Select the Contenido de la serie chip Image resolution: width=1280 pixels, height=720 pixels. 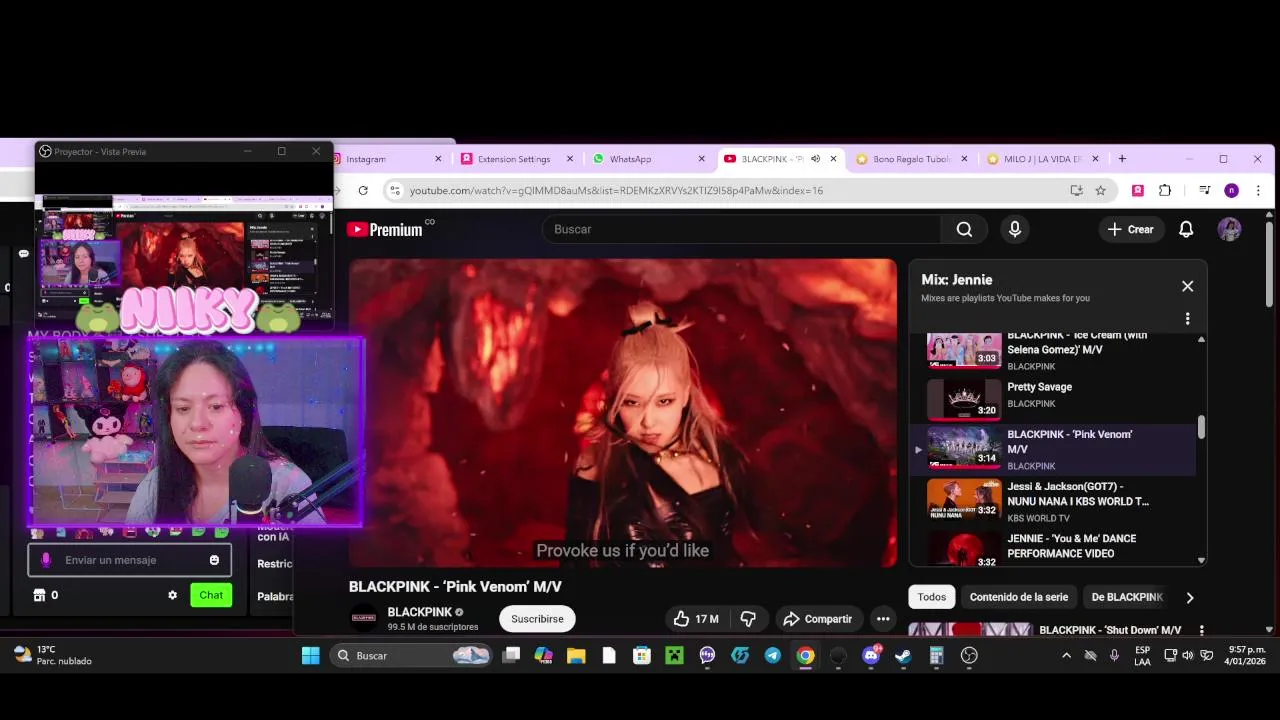pyautogui.click(x=1018, y=597)
